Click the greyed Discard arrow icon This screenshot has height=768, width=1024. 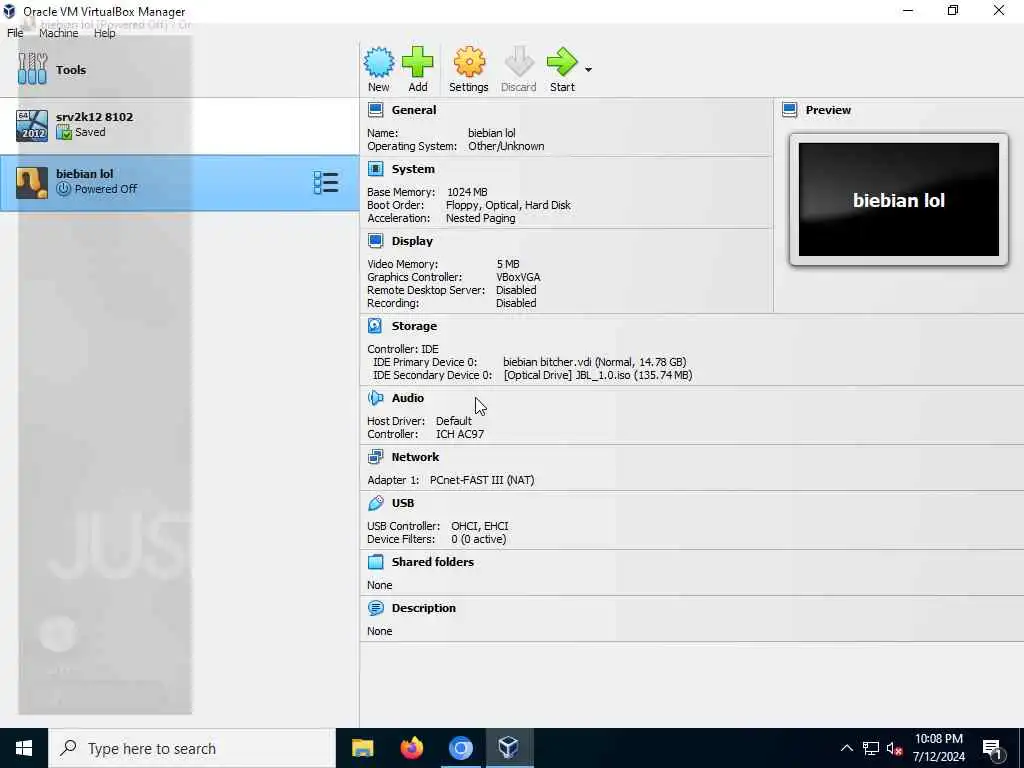[x=519, y=62]
